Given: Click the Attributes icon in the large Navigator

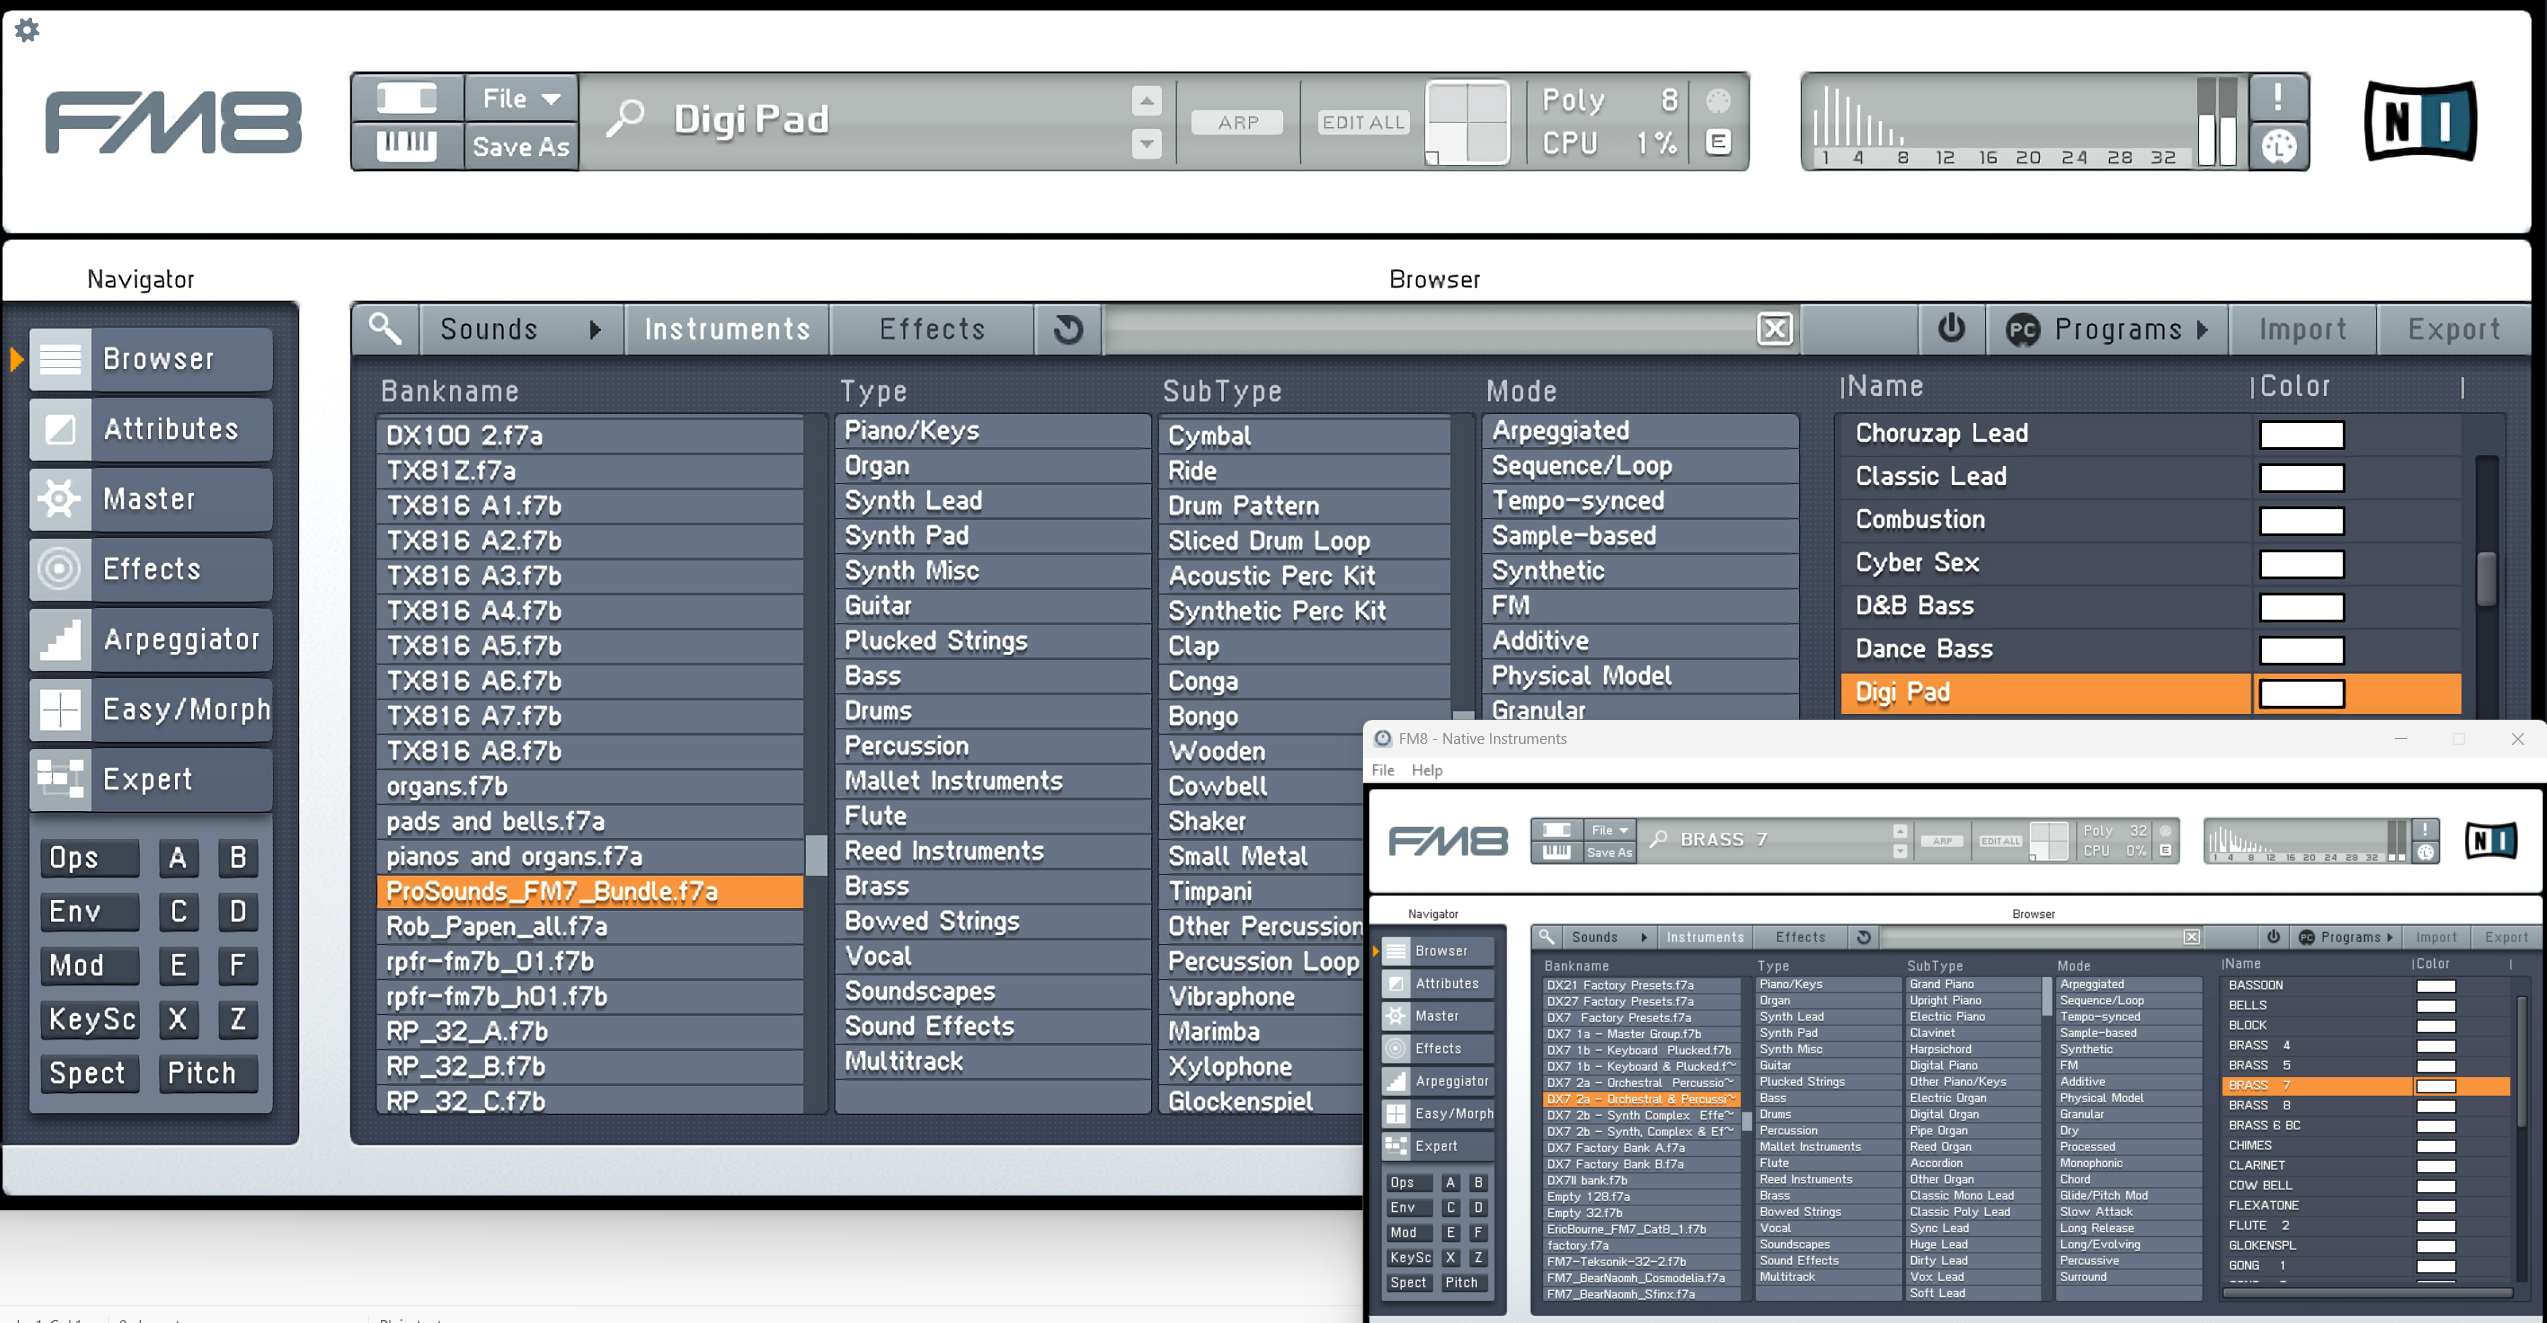Looking at the screenshot, I should coord(61,429).
